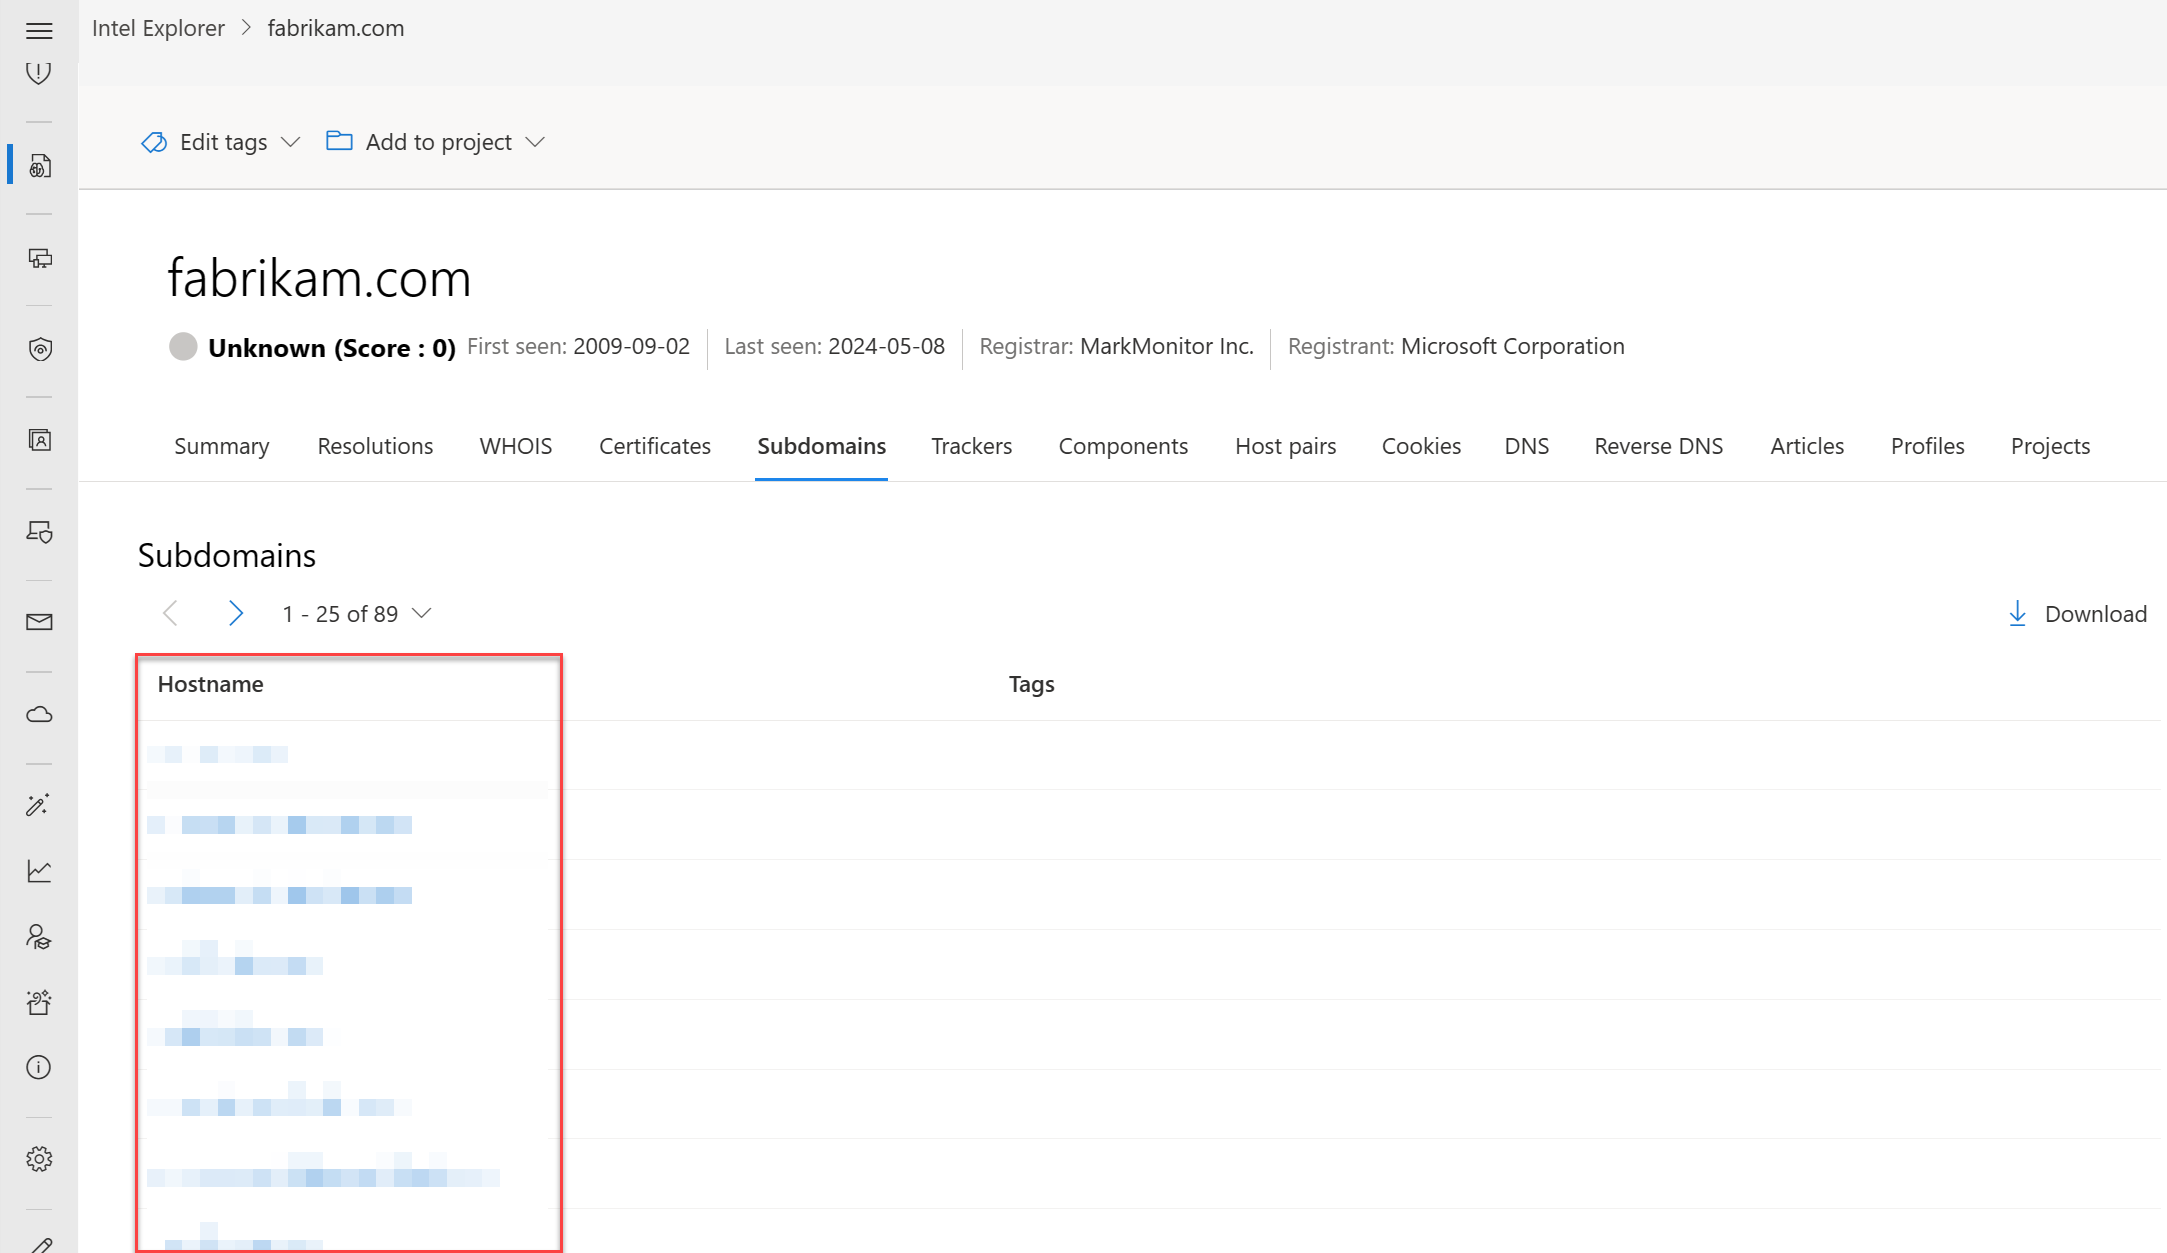Sort by the Hostname column header
This screenshot has width=2167, height=1253.
tap(211, 684)
